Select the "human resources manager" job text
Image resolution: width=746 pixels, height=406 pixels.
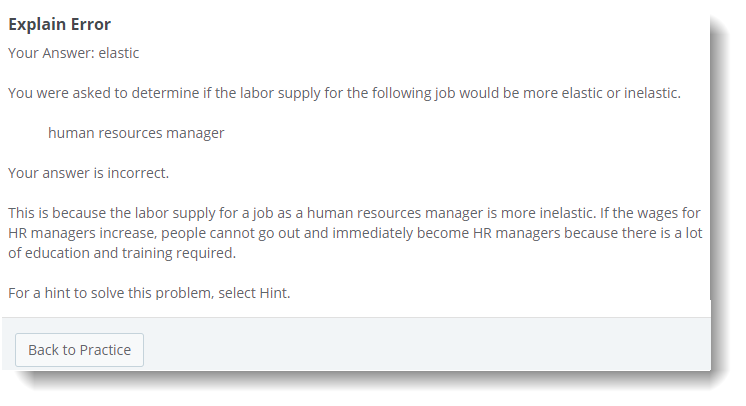136,133
